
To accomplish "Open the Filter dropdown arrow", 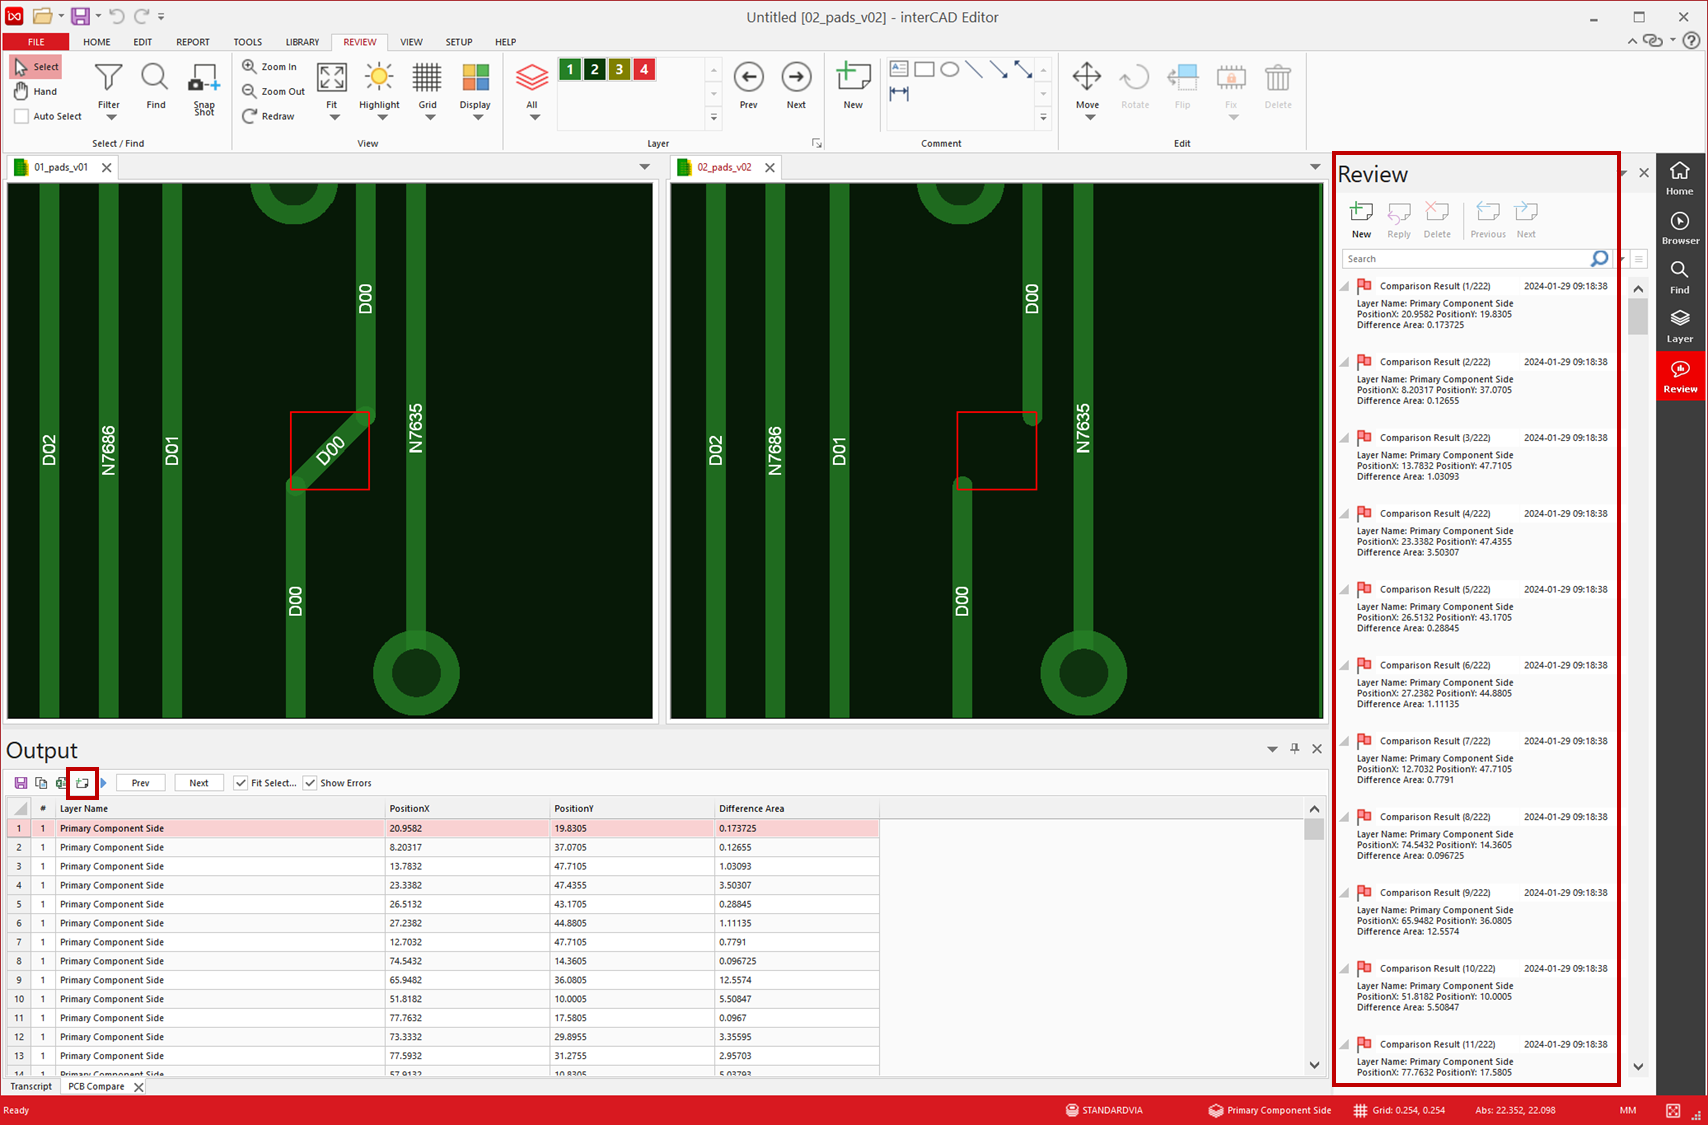I will [111, 117].
